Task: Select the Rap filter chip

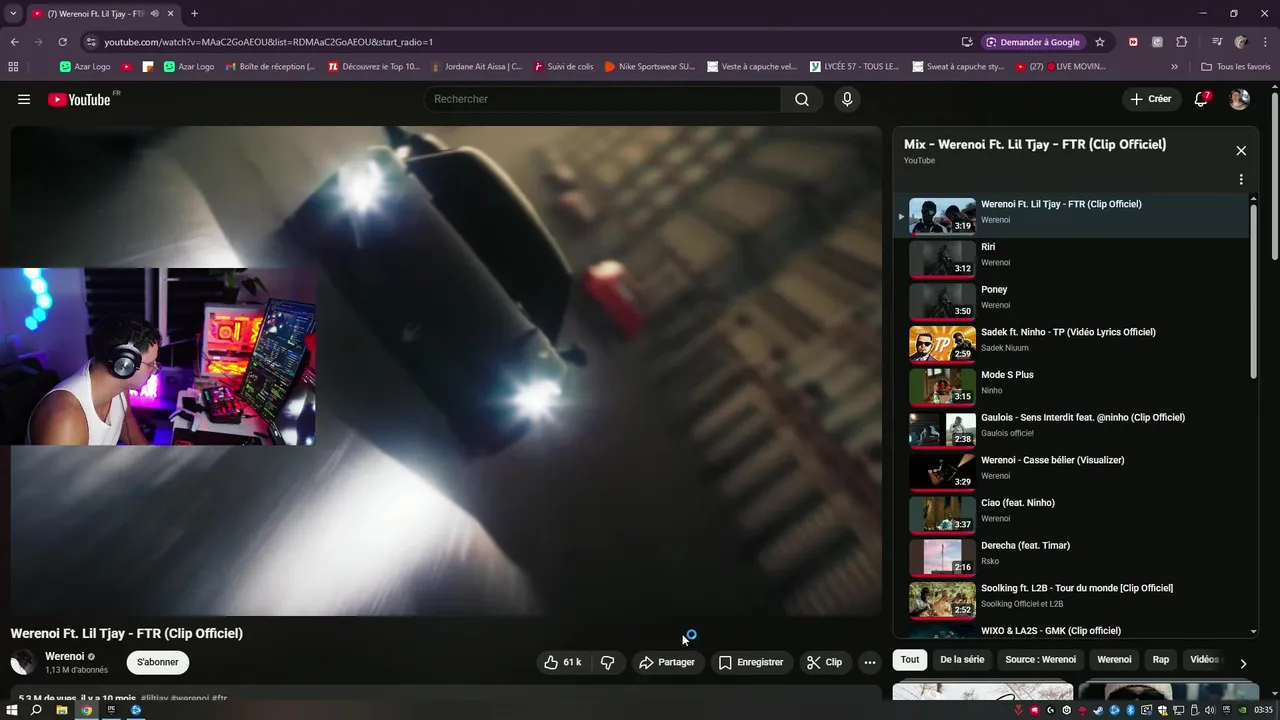Action: [x=1161, y=660]
